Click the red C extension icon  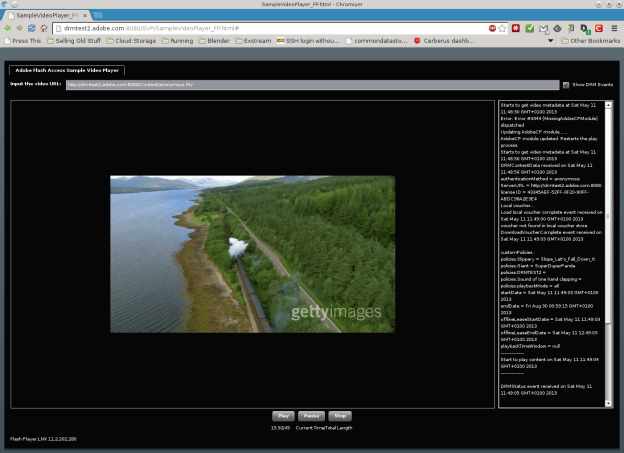(x=599, y=28)
